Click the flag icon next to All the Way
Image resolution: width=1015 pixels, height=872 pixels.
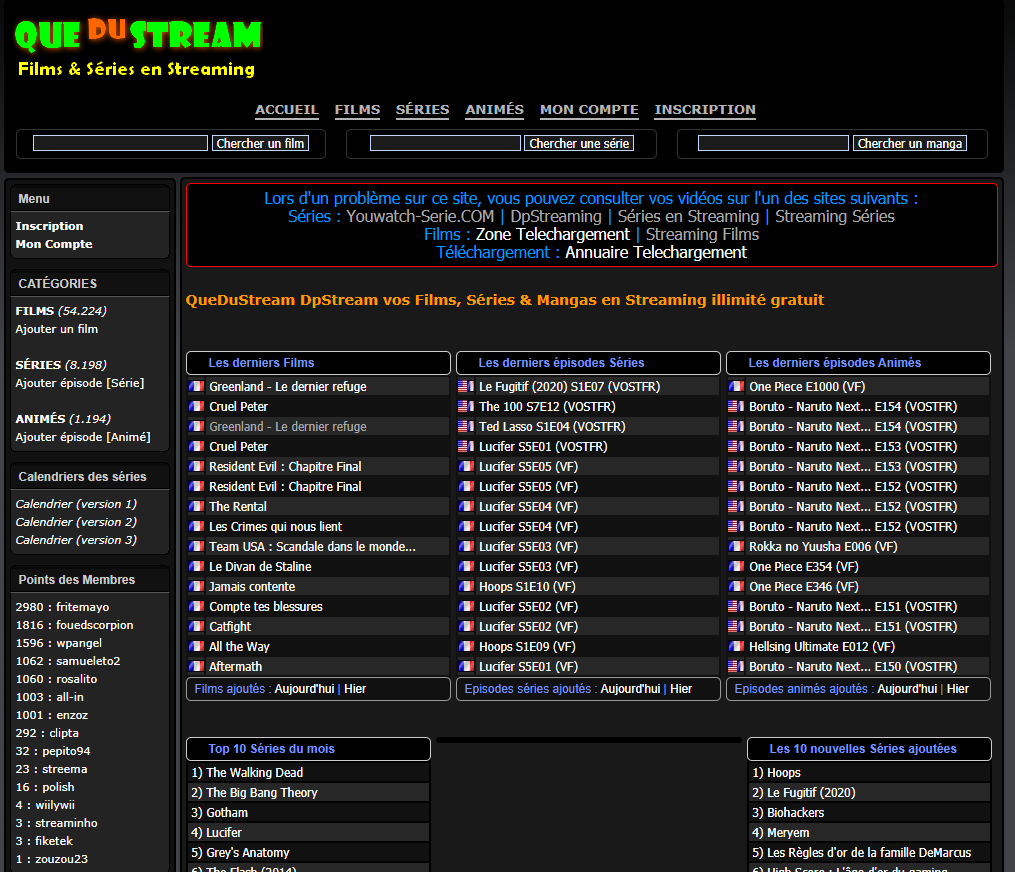(x=197, y=646)
